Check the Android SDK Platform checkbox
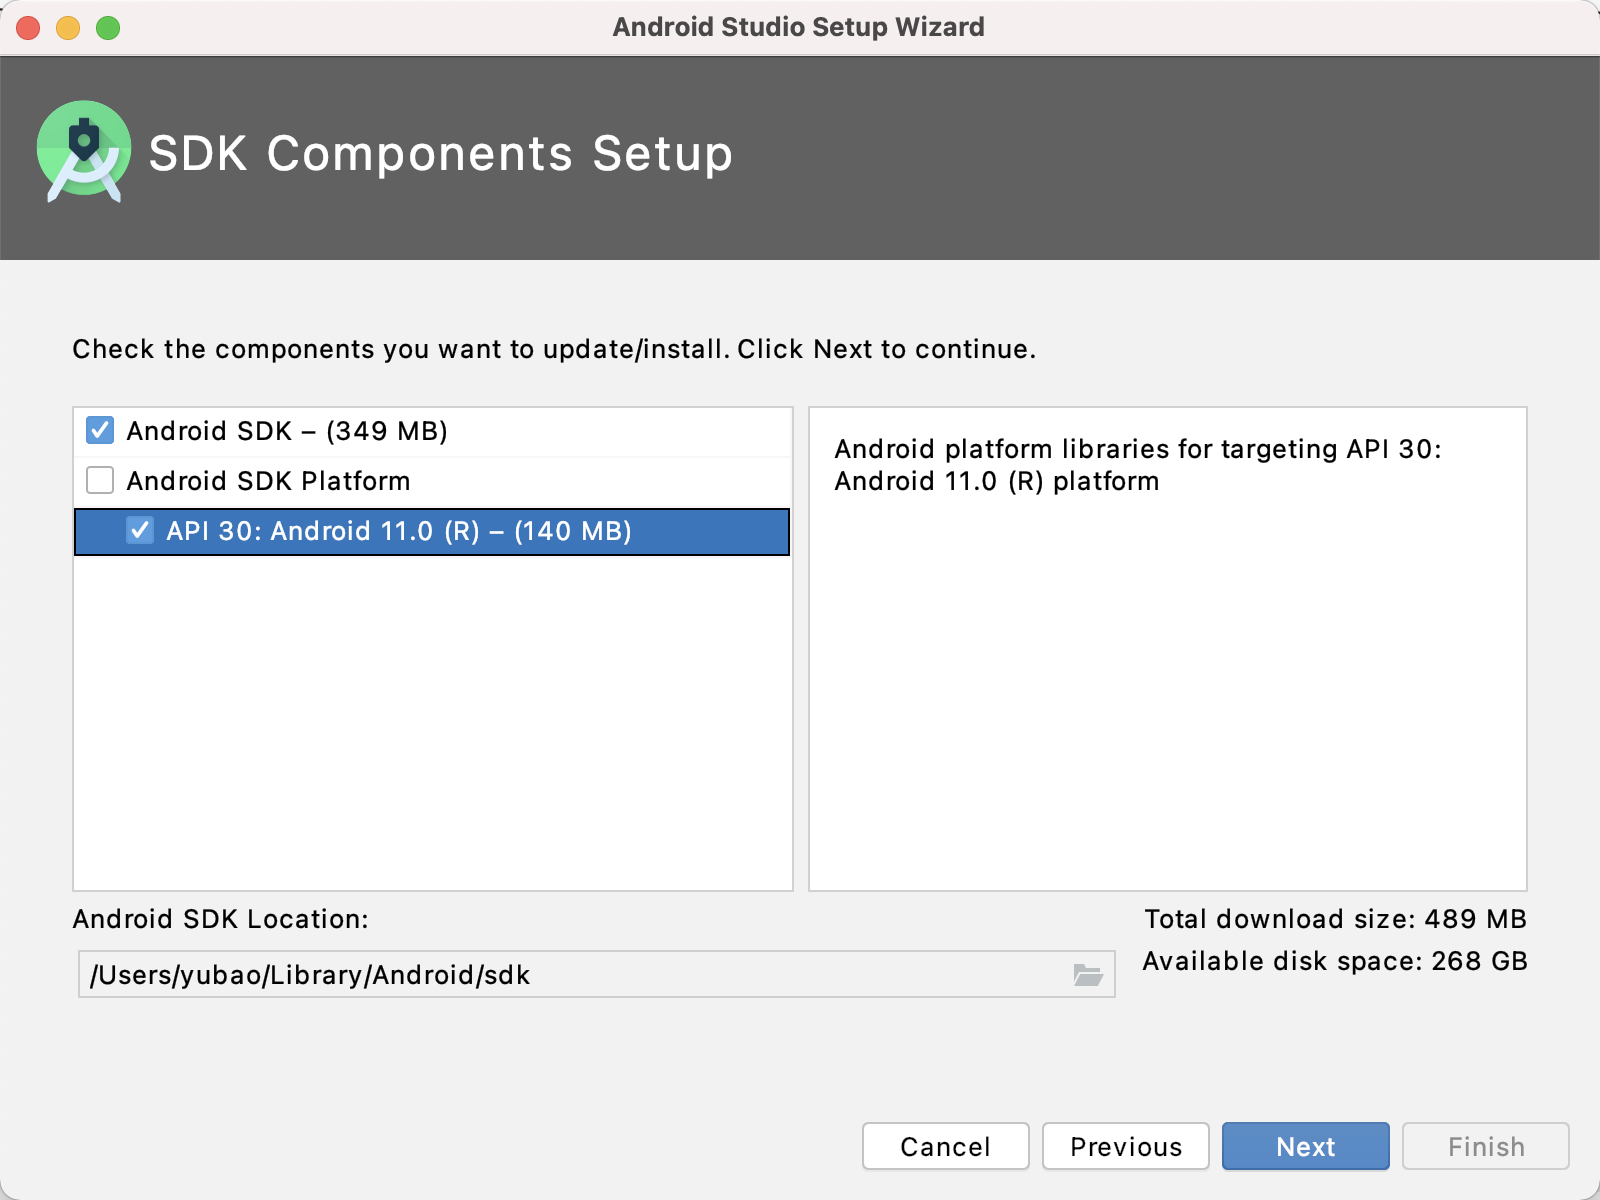 point(100,481)
